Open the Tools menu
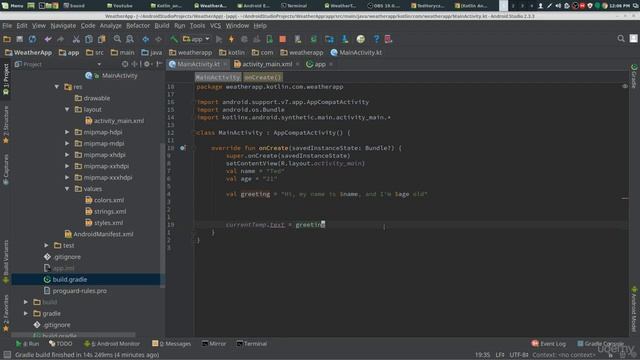This screenshot has width=640, height=360. [x=198, y=26]
